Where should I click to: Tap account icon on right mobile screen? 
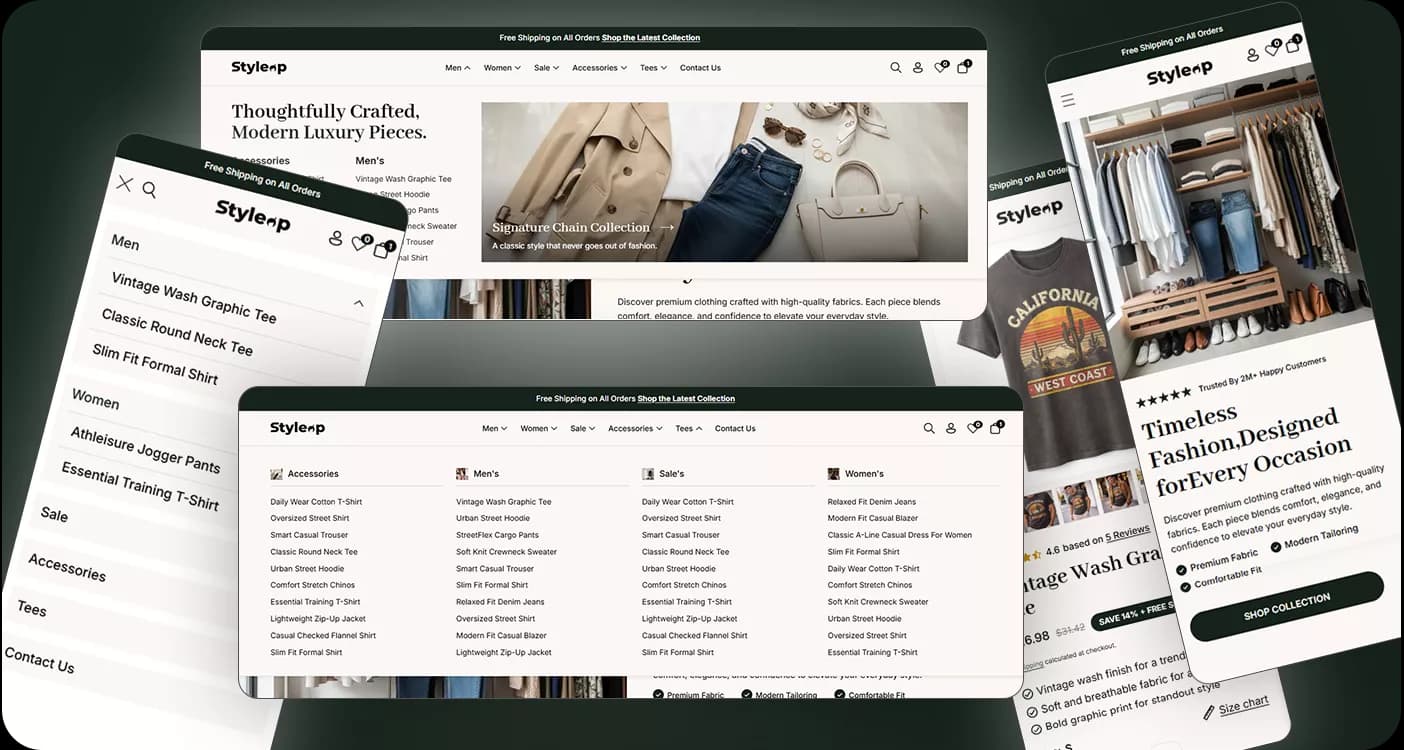click(x=1252, y=56)
